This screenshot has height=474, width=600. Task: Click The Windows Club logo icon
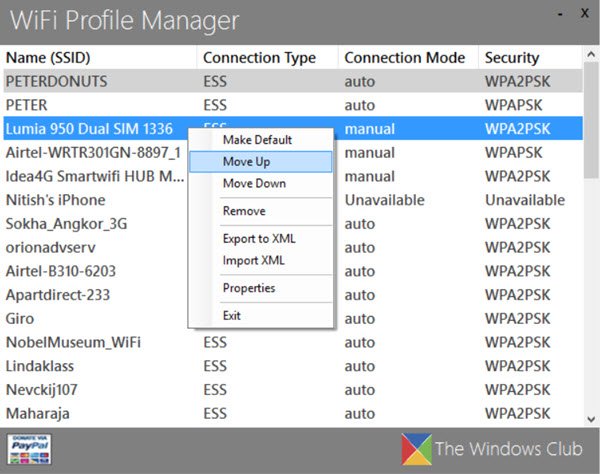[415, 448]
